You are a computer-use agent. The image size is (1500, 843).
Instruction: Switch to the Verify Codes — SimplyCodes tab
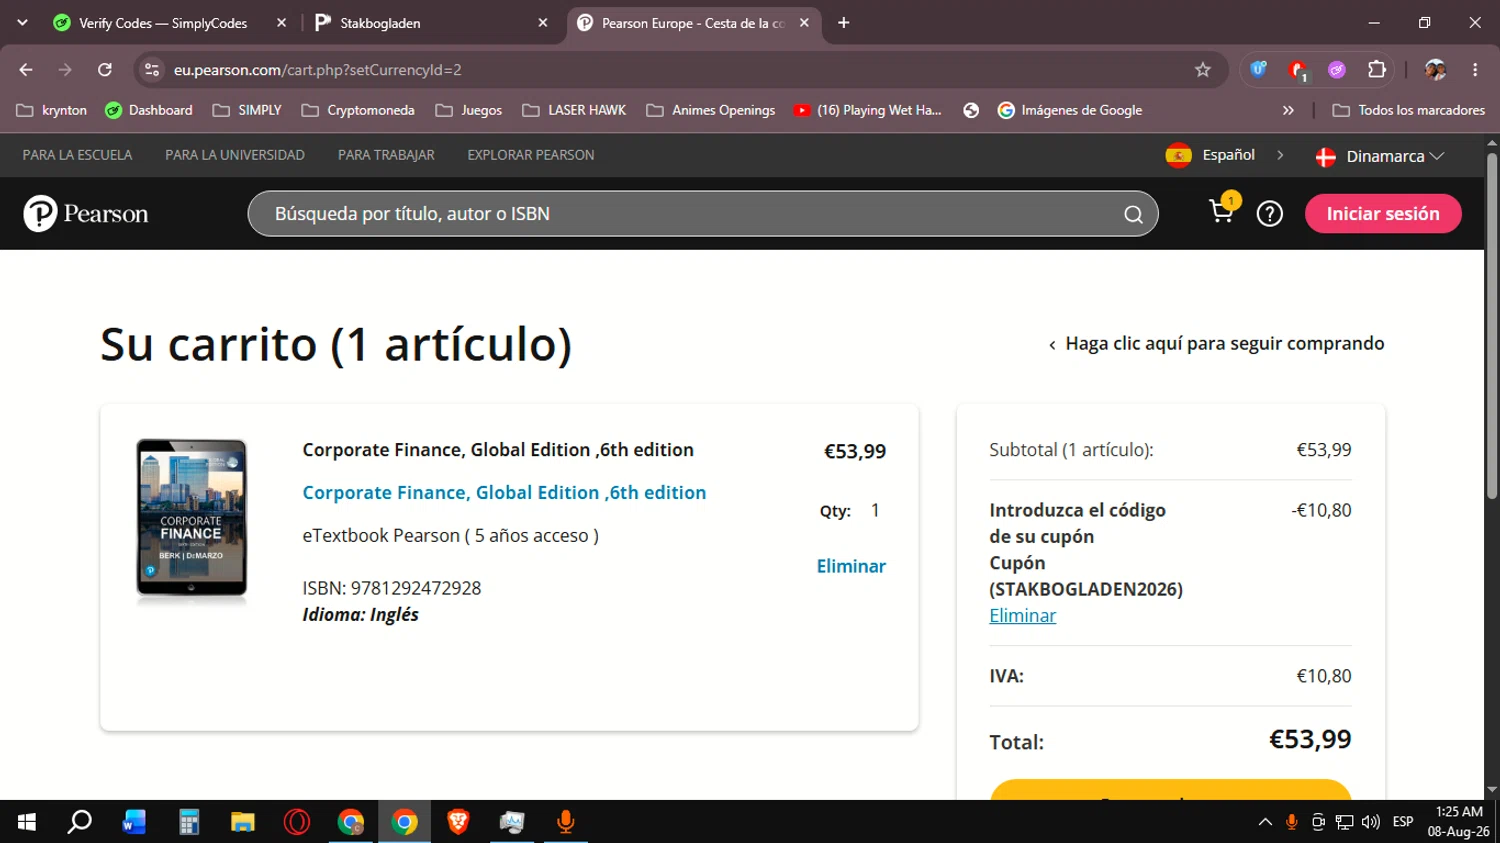pos(163,23)
